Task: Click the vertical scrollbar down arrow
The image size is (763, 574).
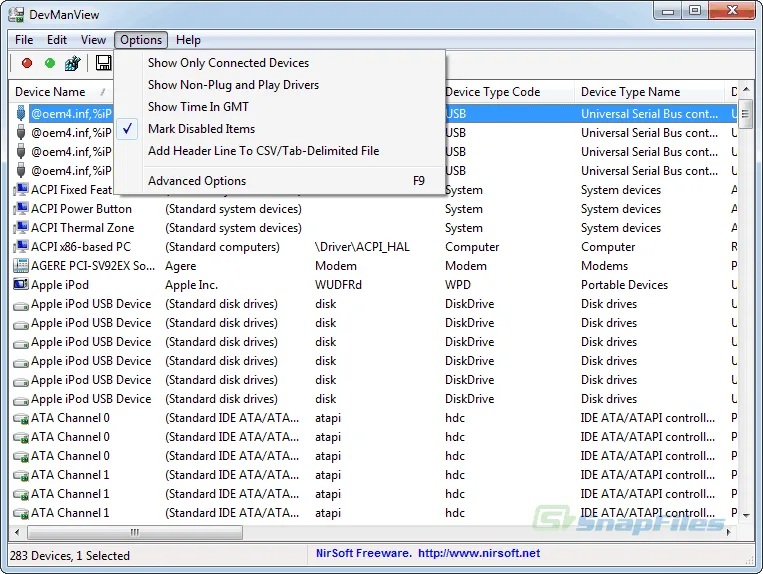Action: click(x=745, y=515)
